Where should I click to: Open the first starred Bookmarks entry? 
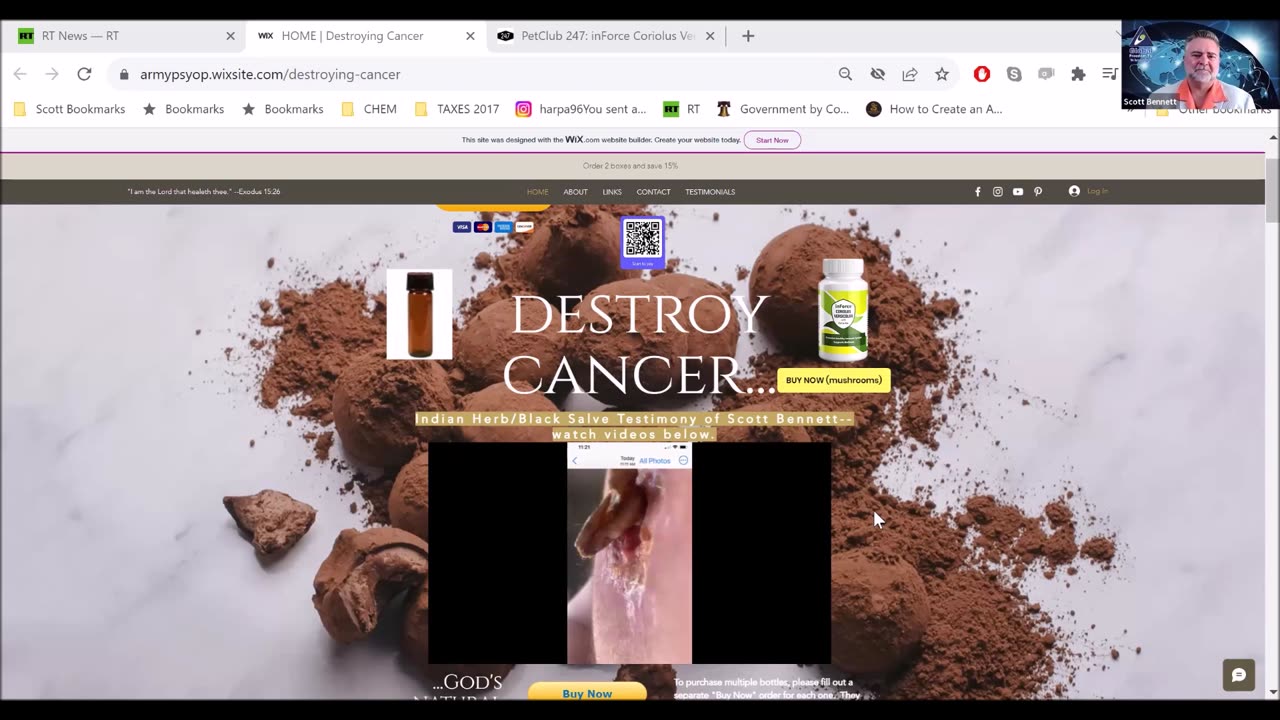[x=183, y=109]
